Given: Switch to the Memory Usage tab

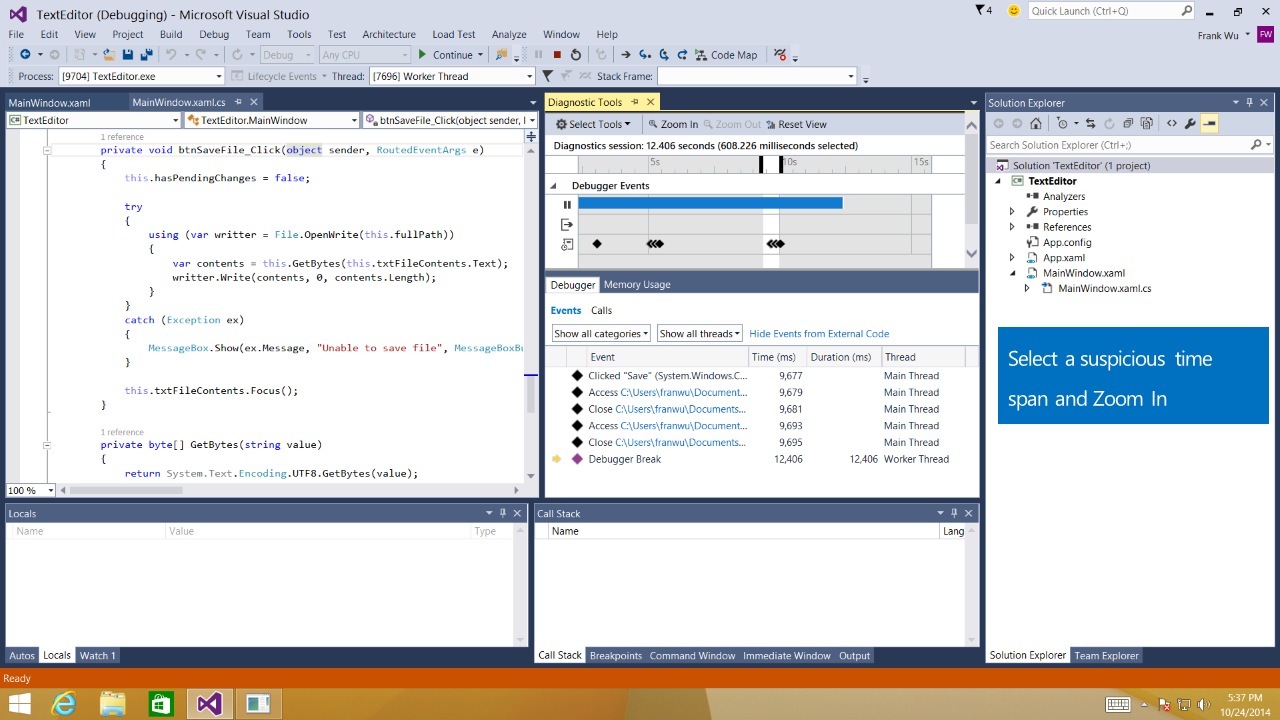Looking at the screenshot, I should 637,285.
